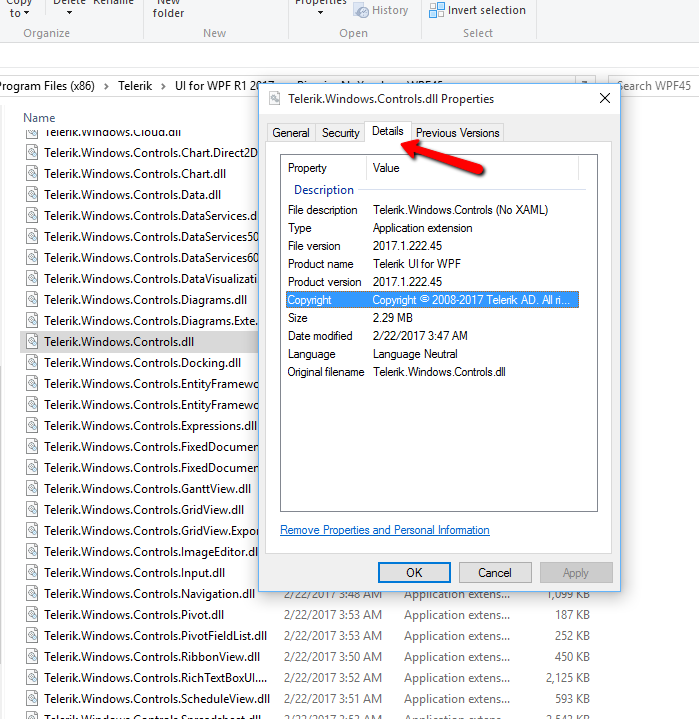
Task: Click icon of Telerik.Windows.Controls.Diagrams.dll
Action: tap(32, 299)
